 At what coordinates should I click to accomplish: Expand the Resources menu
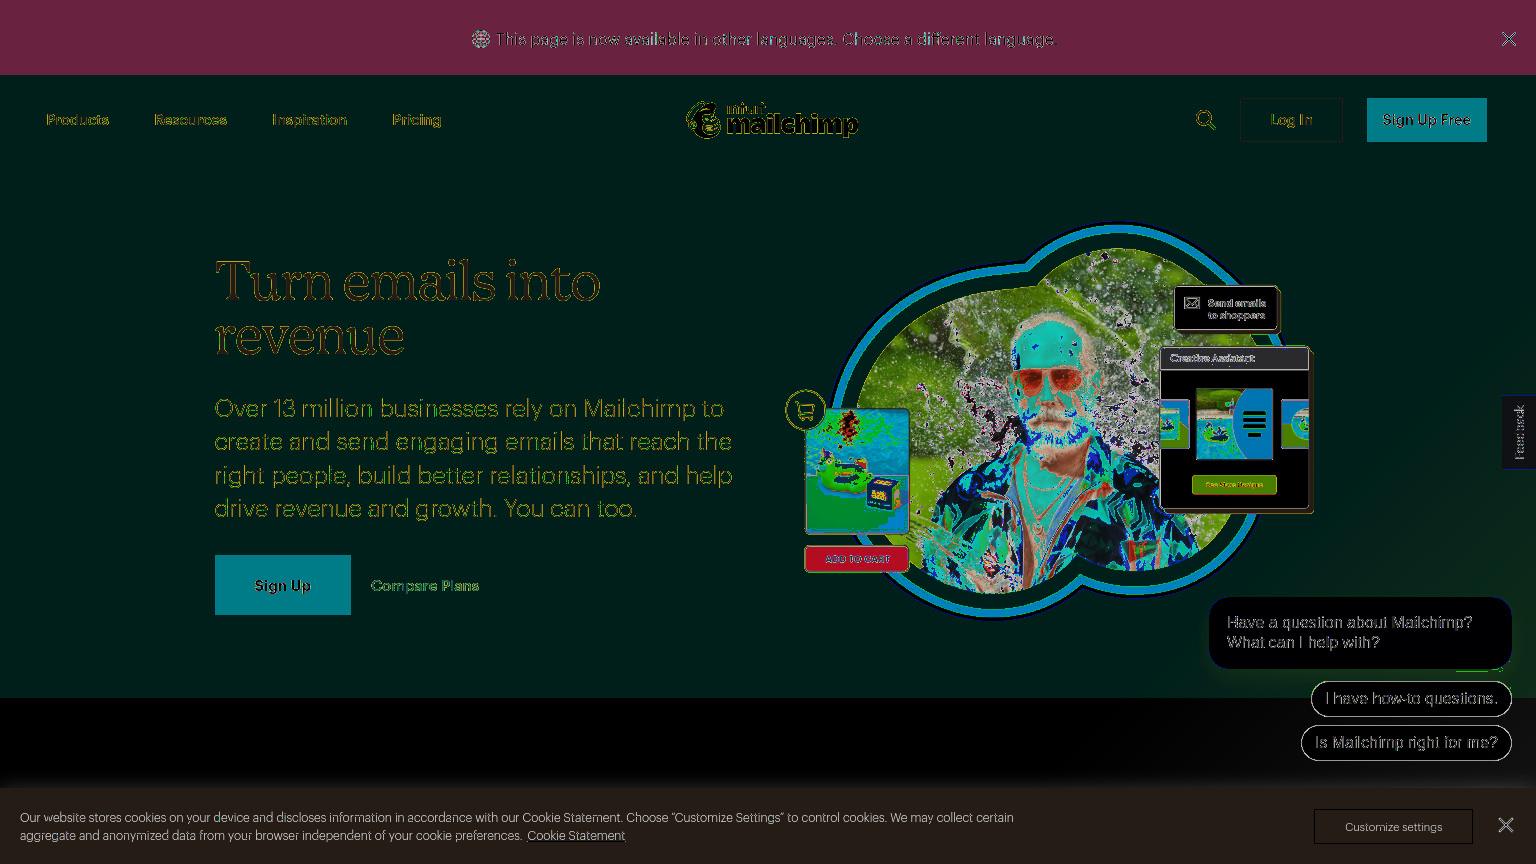coord(190,120)
